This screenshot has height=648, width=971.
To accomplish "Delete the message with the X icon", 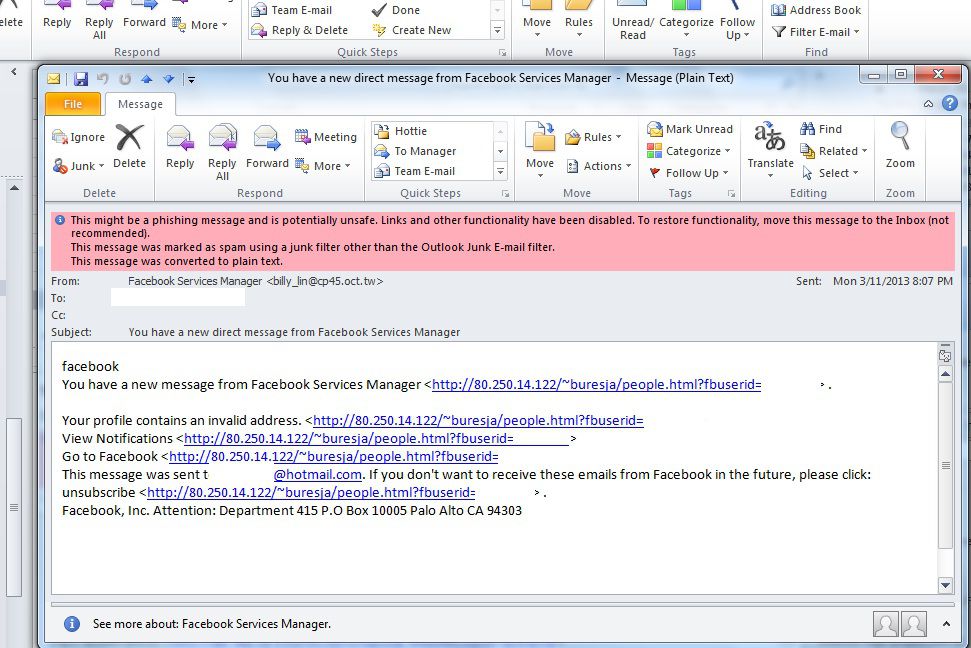I will coord(129,147).
